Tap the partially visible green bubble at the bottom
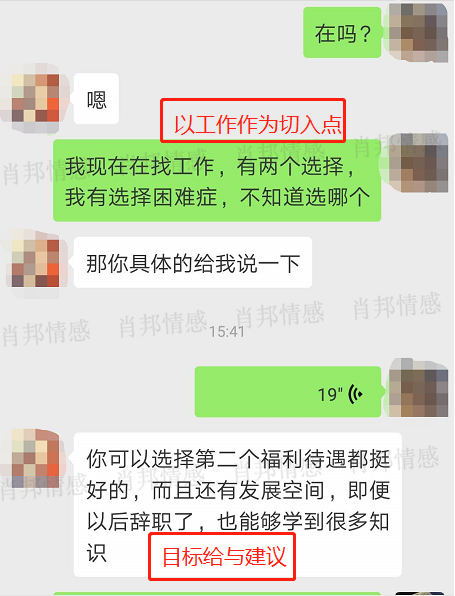Image resolution: width=455 pixels, height=596 pixels. 217,594
